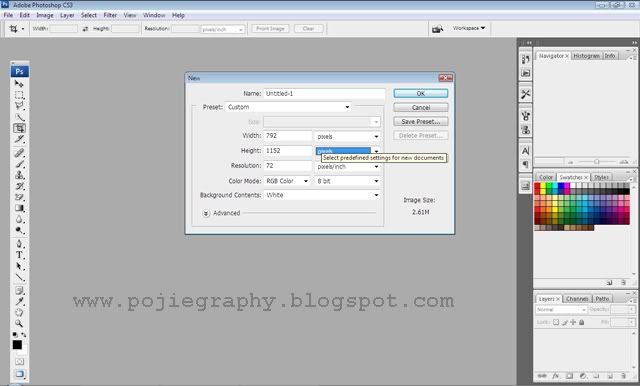Select the Rectangular Marquee tool
The image size is (640, 386).
point(19,95)
